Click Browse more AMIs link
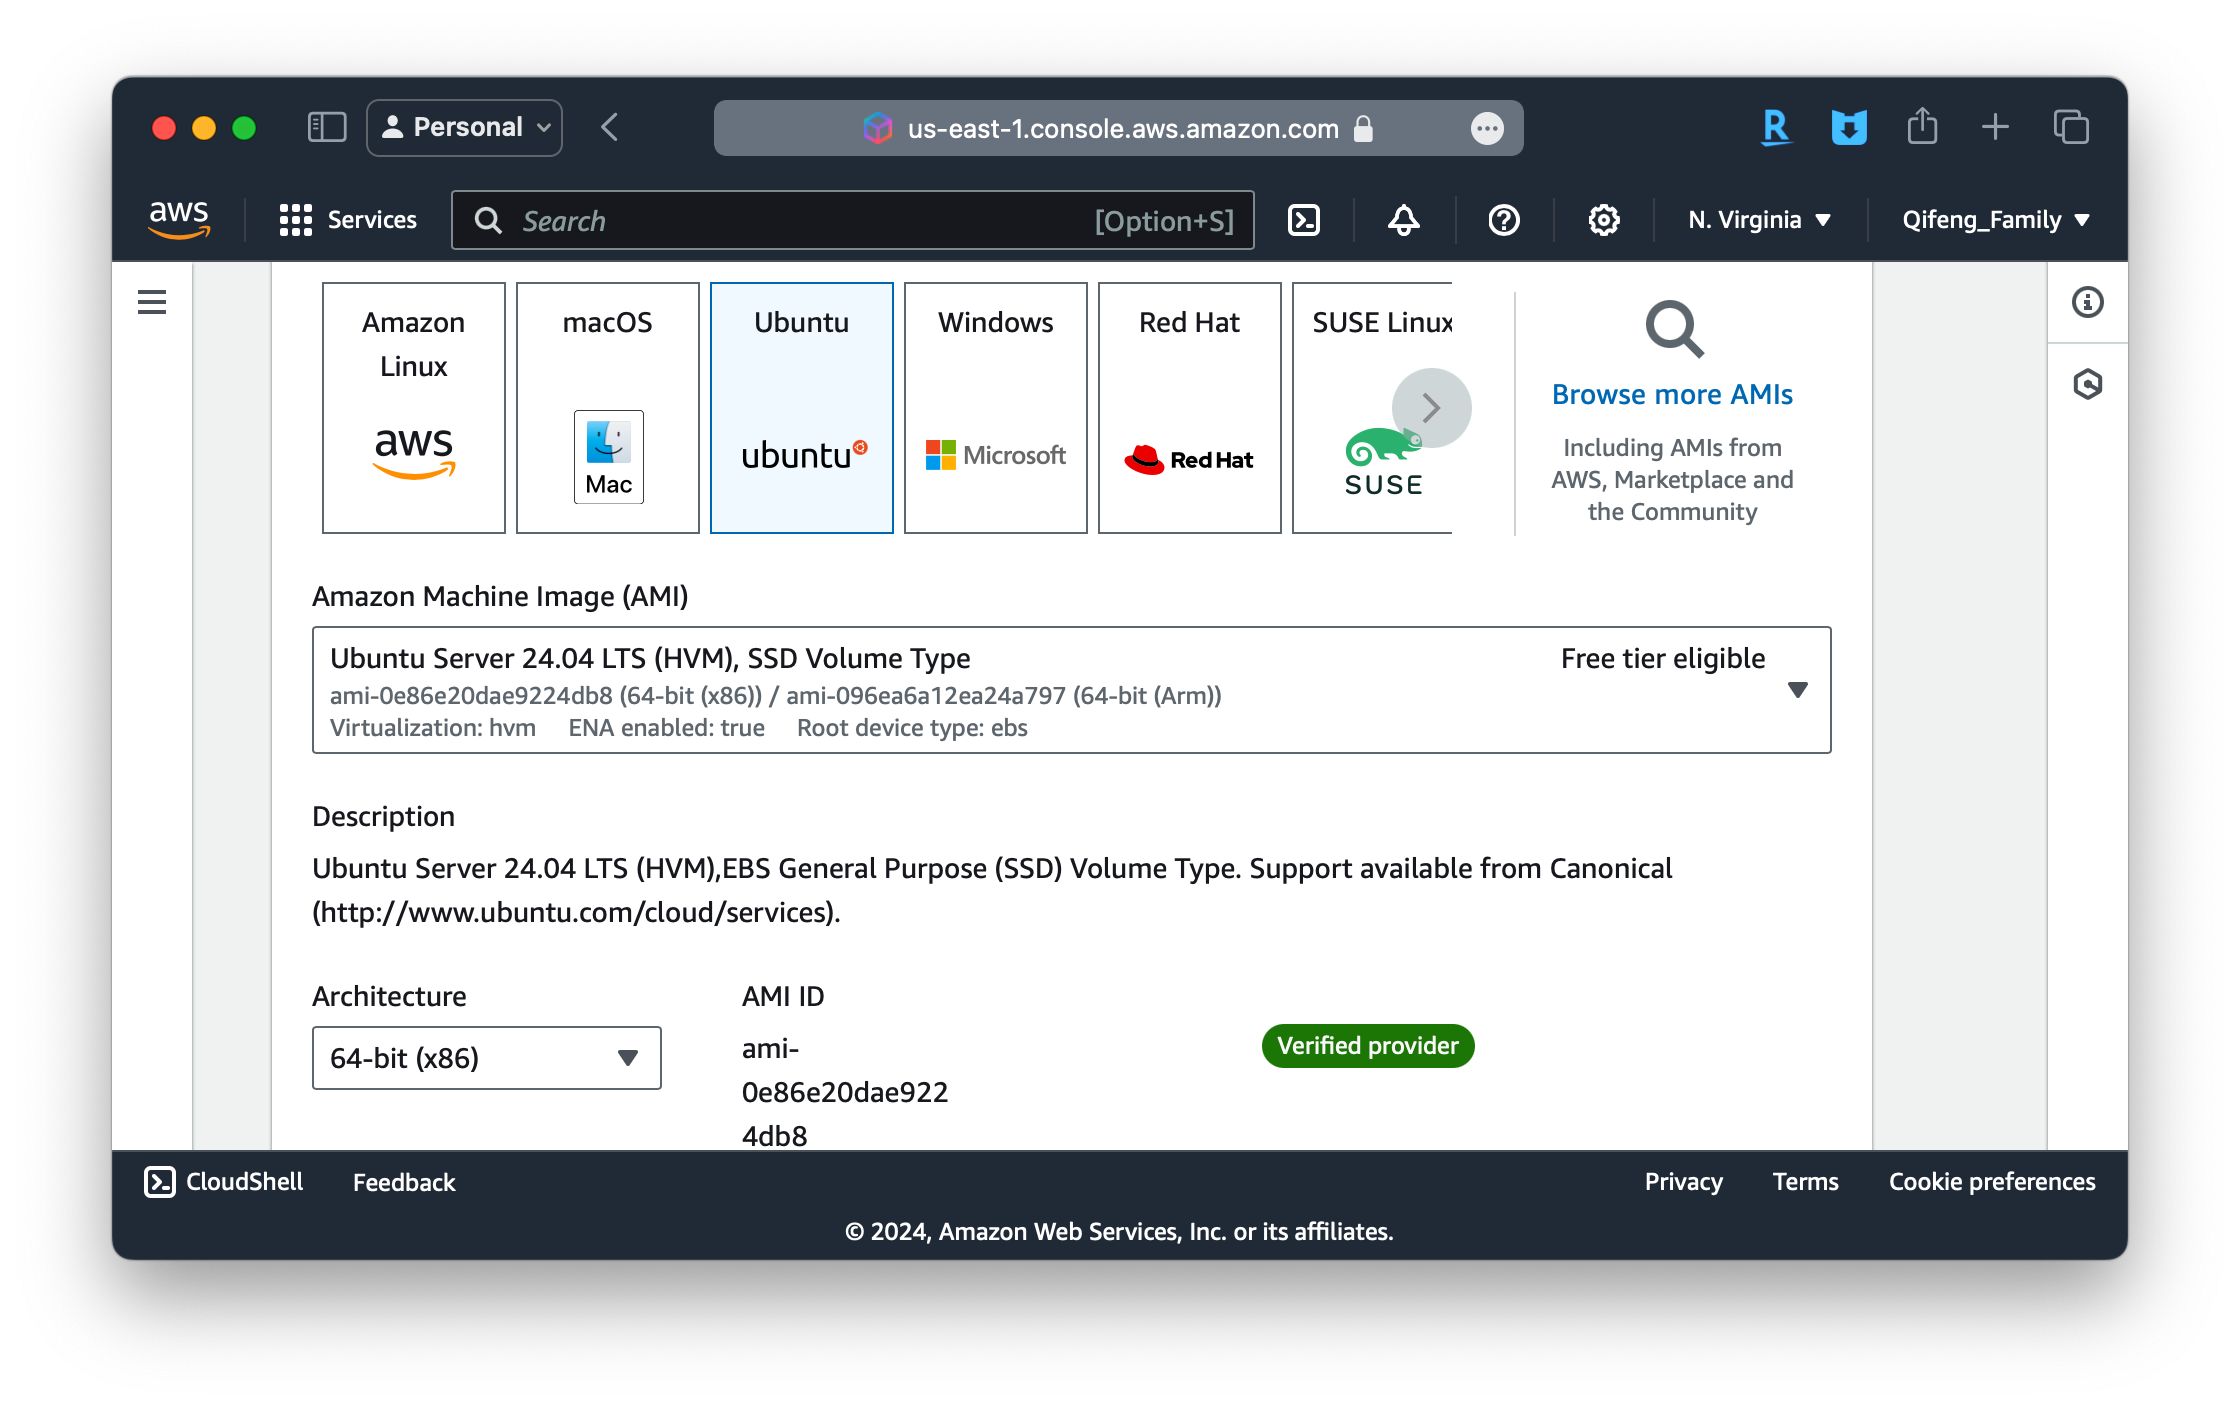2240x1408 pixels. click(1672, 394)
